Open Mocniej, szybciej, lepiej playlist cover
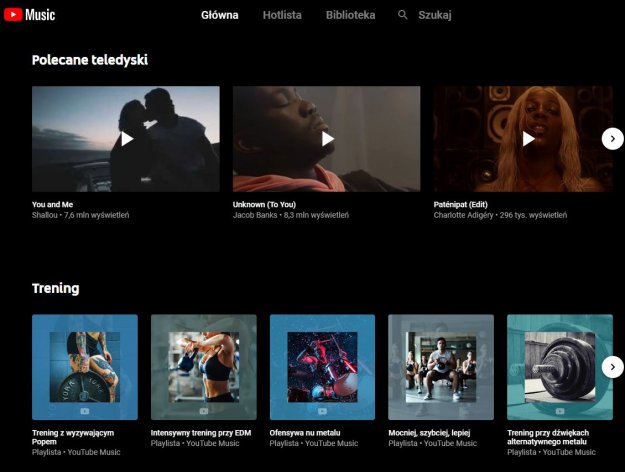 pos(441,367)
